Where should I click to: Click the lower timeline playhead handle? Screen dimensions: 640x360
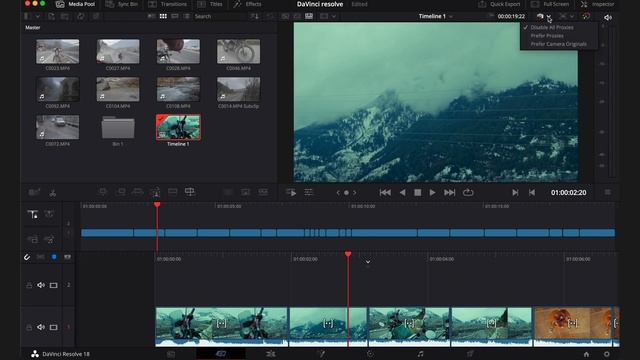point(348,254)
